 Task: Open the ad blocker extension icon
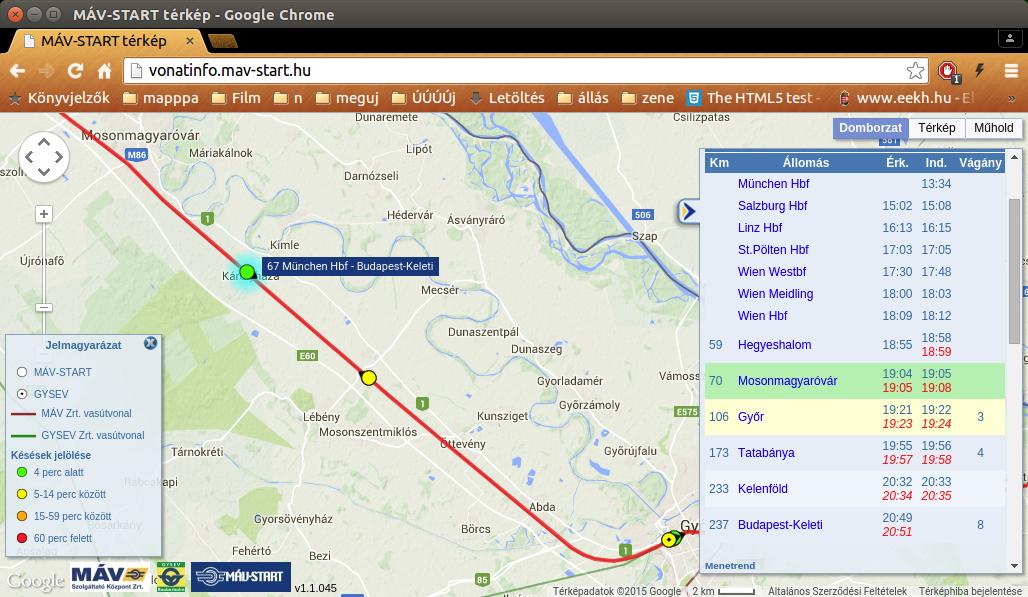pyautogui.click(x=947, y=71)
